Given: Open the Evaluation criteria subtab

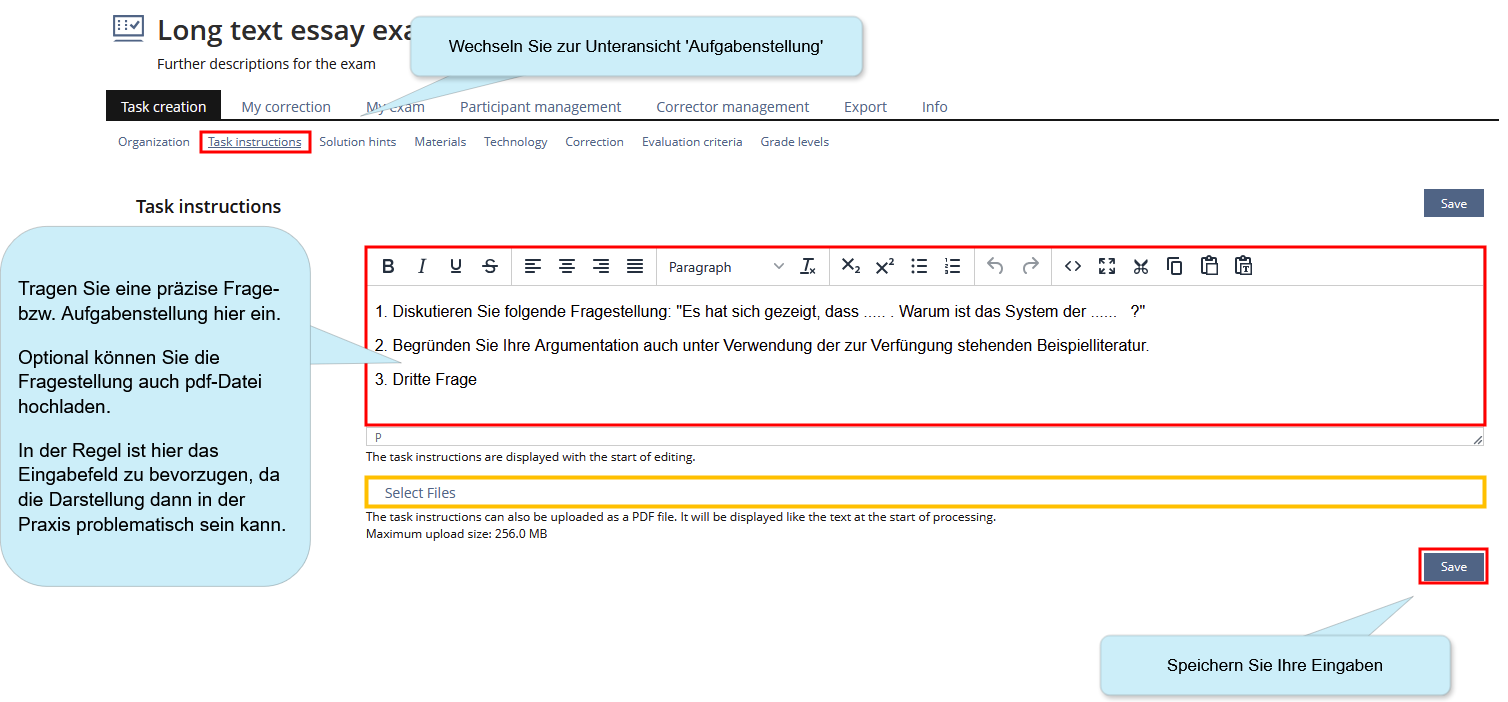Looking at the screenshot, I should (692, 142).
